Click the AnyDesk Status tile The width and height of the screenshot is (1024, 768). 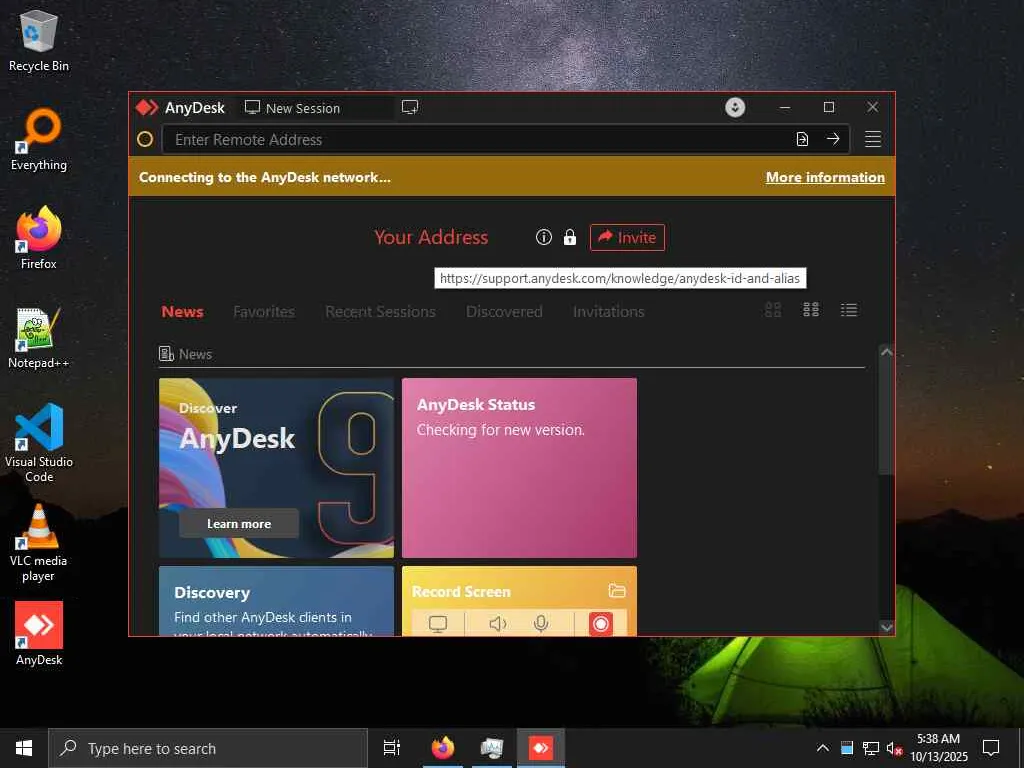tap(519, 468)
